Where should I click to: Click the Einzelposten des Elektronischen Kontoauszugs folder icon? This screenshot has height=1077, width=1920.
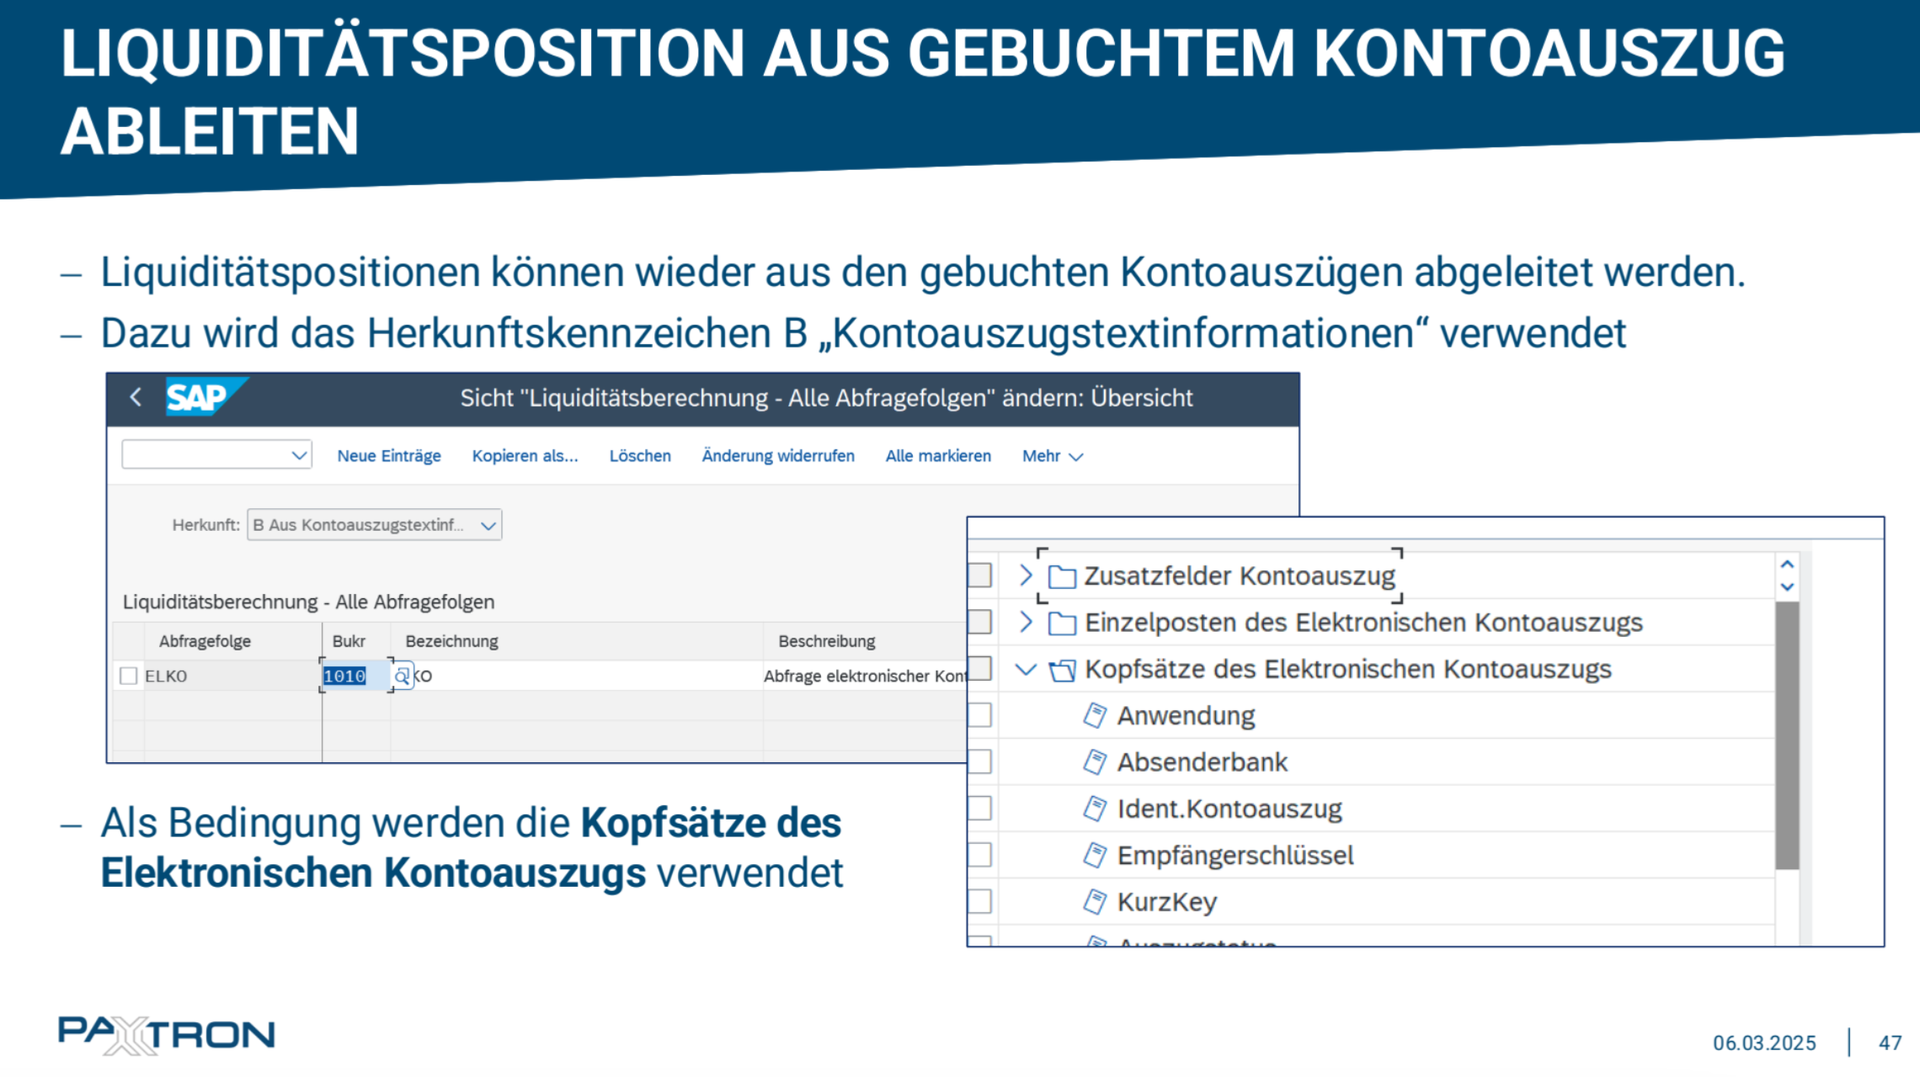tap(1061, 624)
